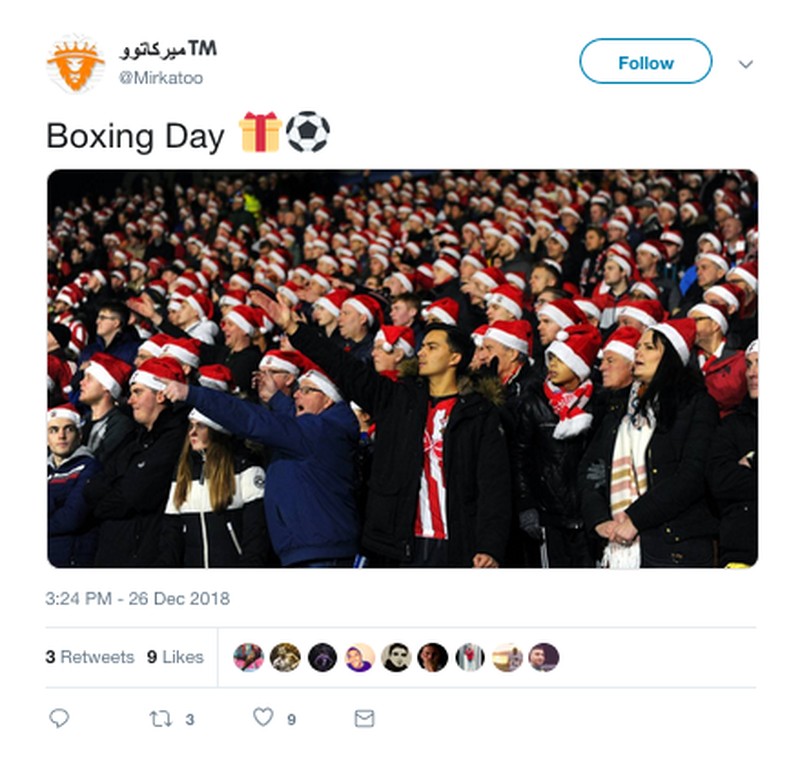This screenshot has width=800, height=765.
Task: Send tweet via direct message envelope icon
Action: click(x=364, y=719)
